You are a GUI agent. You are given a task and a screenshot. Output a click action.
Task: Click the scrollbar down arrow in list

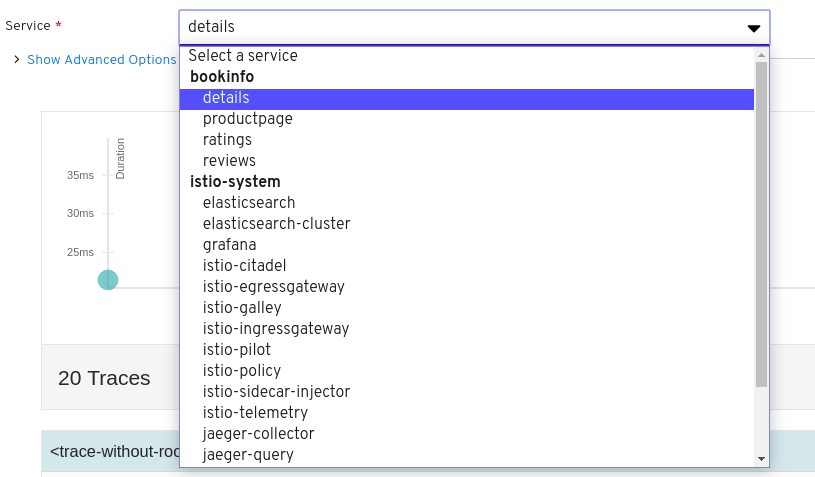pyautogui.click(x=761, y=459)
